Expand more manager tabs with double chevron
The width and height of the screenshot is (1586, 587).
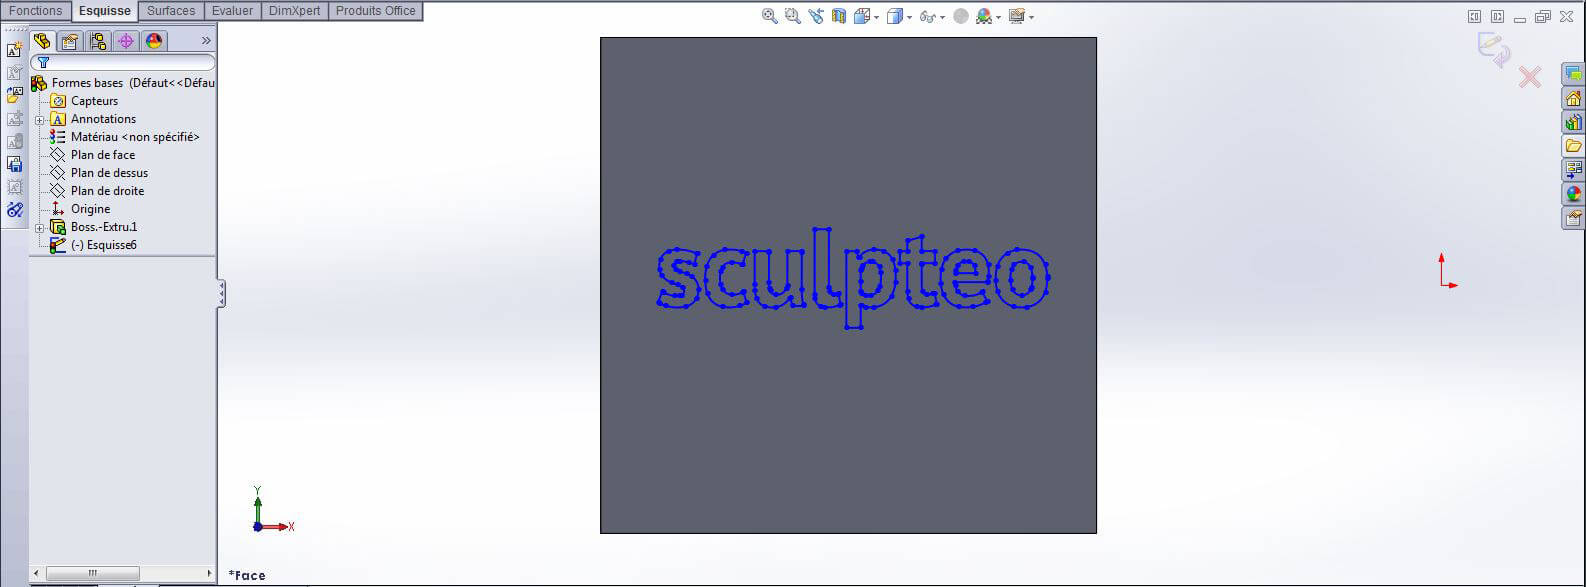[x=206, y=41]
